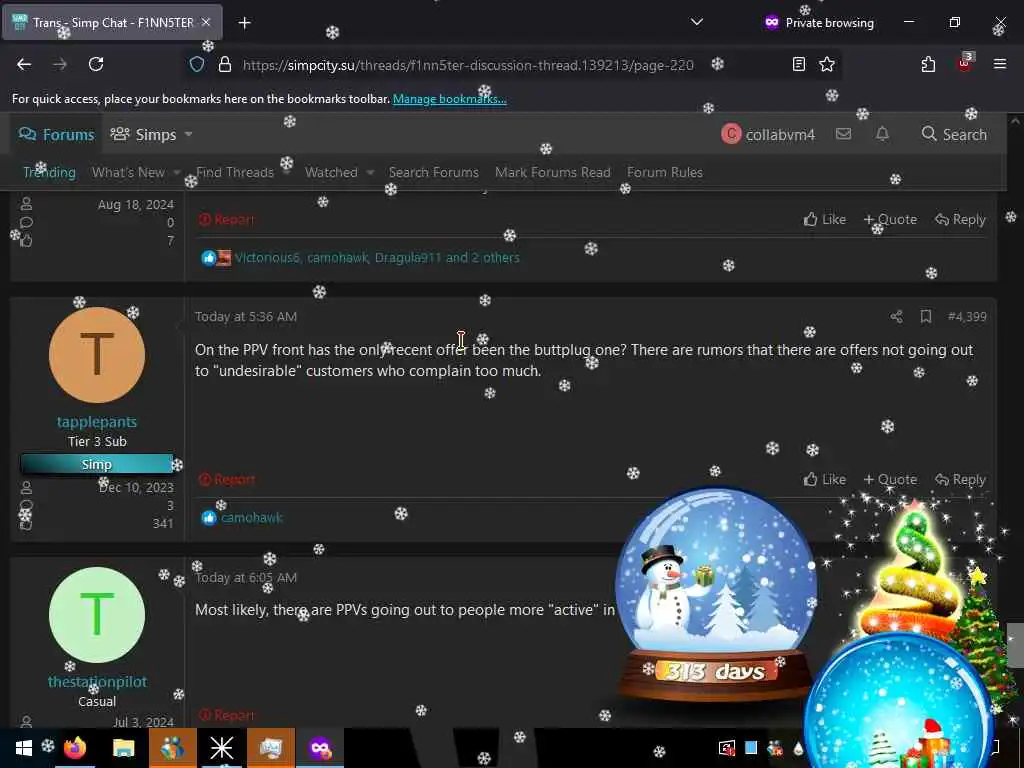The width and height of the screenshot is (1024, 768).
Task: Expand the Watched dropdown arrow
Action: tap(370, 172)
